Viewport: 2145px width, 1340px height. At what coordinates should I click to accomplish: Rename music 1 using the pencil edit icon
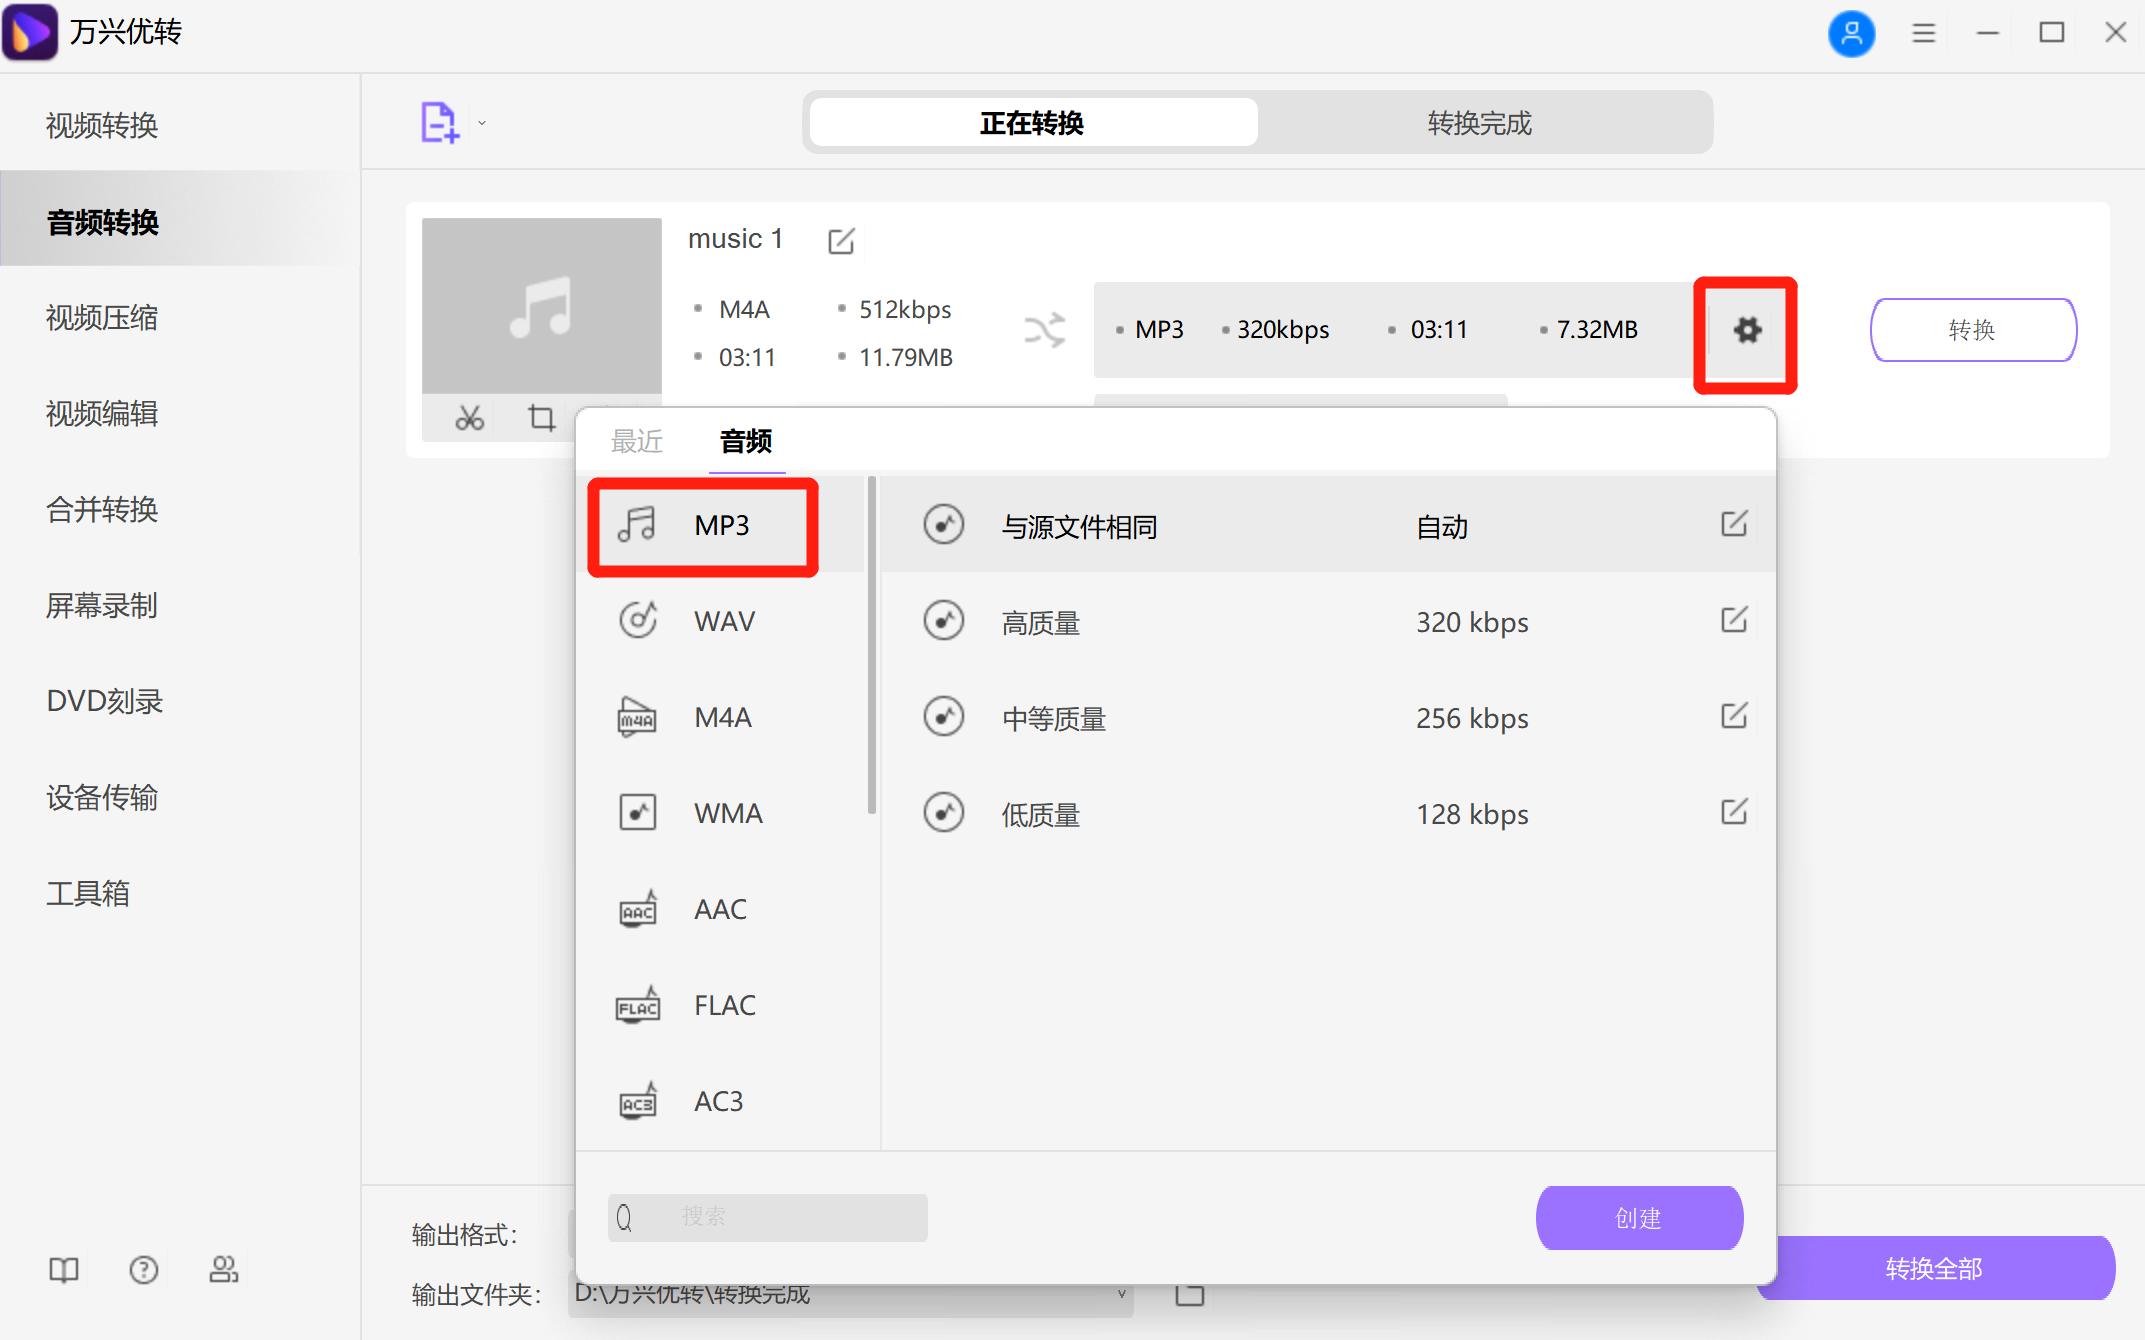tap(841, 240)
